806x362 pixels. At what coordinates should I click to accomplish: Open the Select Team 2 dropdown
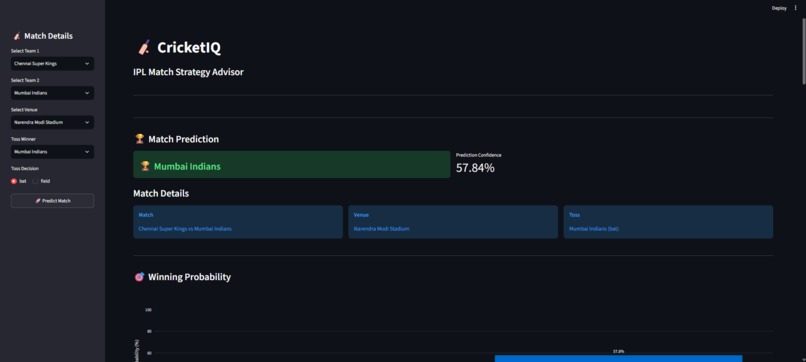click(52, 93)
